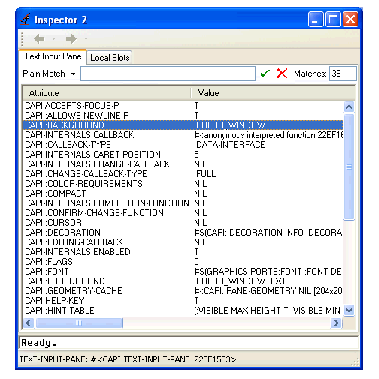Click the horizontal scrollbar thumb

(79, 323)
